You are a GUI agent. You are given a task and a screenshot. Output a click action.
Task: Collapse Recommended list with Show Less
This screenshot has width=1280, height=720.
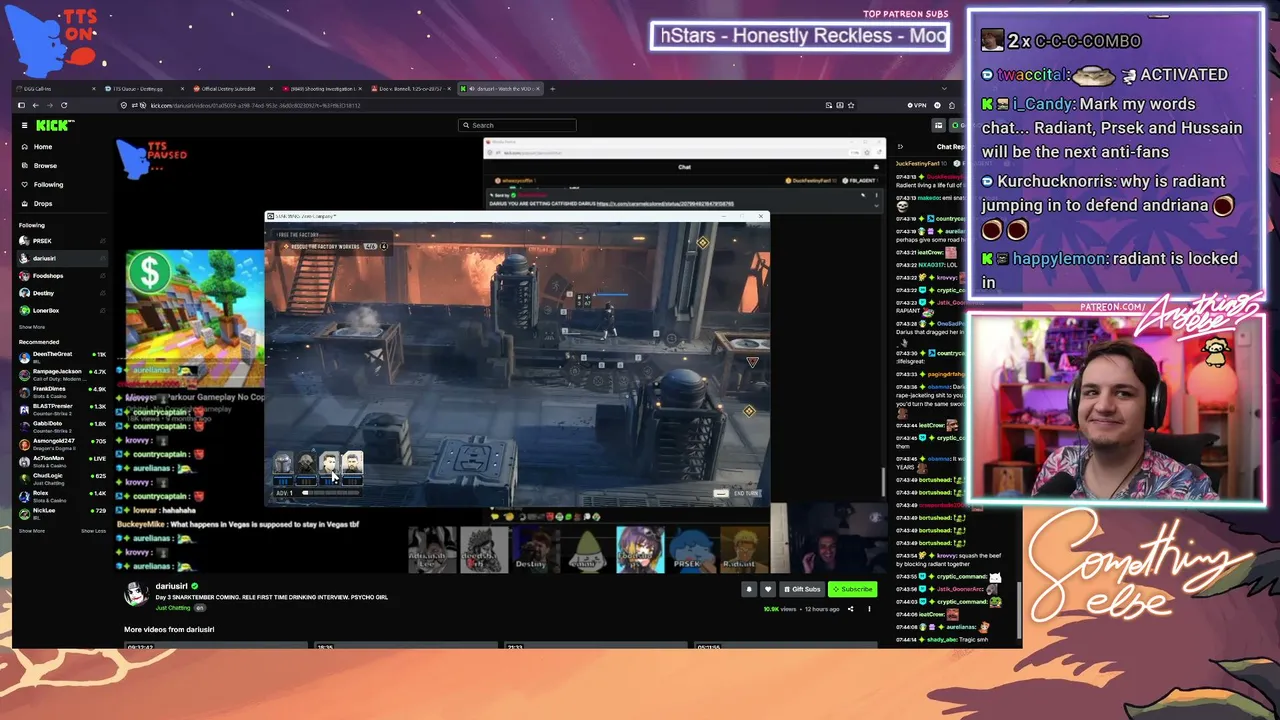[93, 531]
